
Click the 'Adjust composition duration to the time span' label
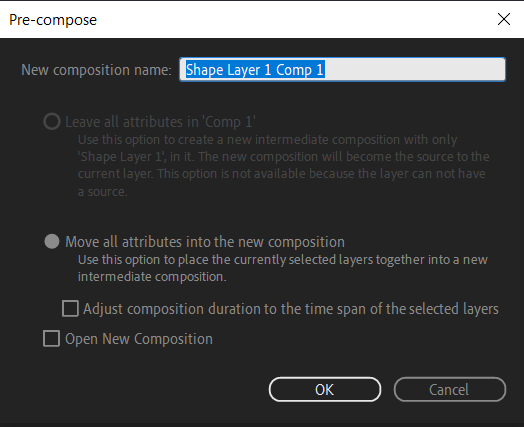pos(291,309)
